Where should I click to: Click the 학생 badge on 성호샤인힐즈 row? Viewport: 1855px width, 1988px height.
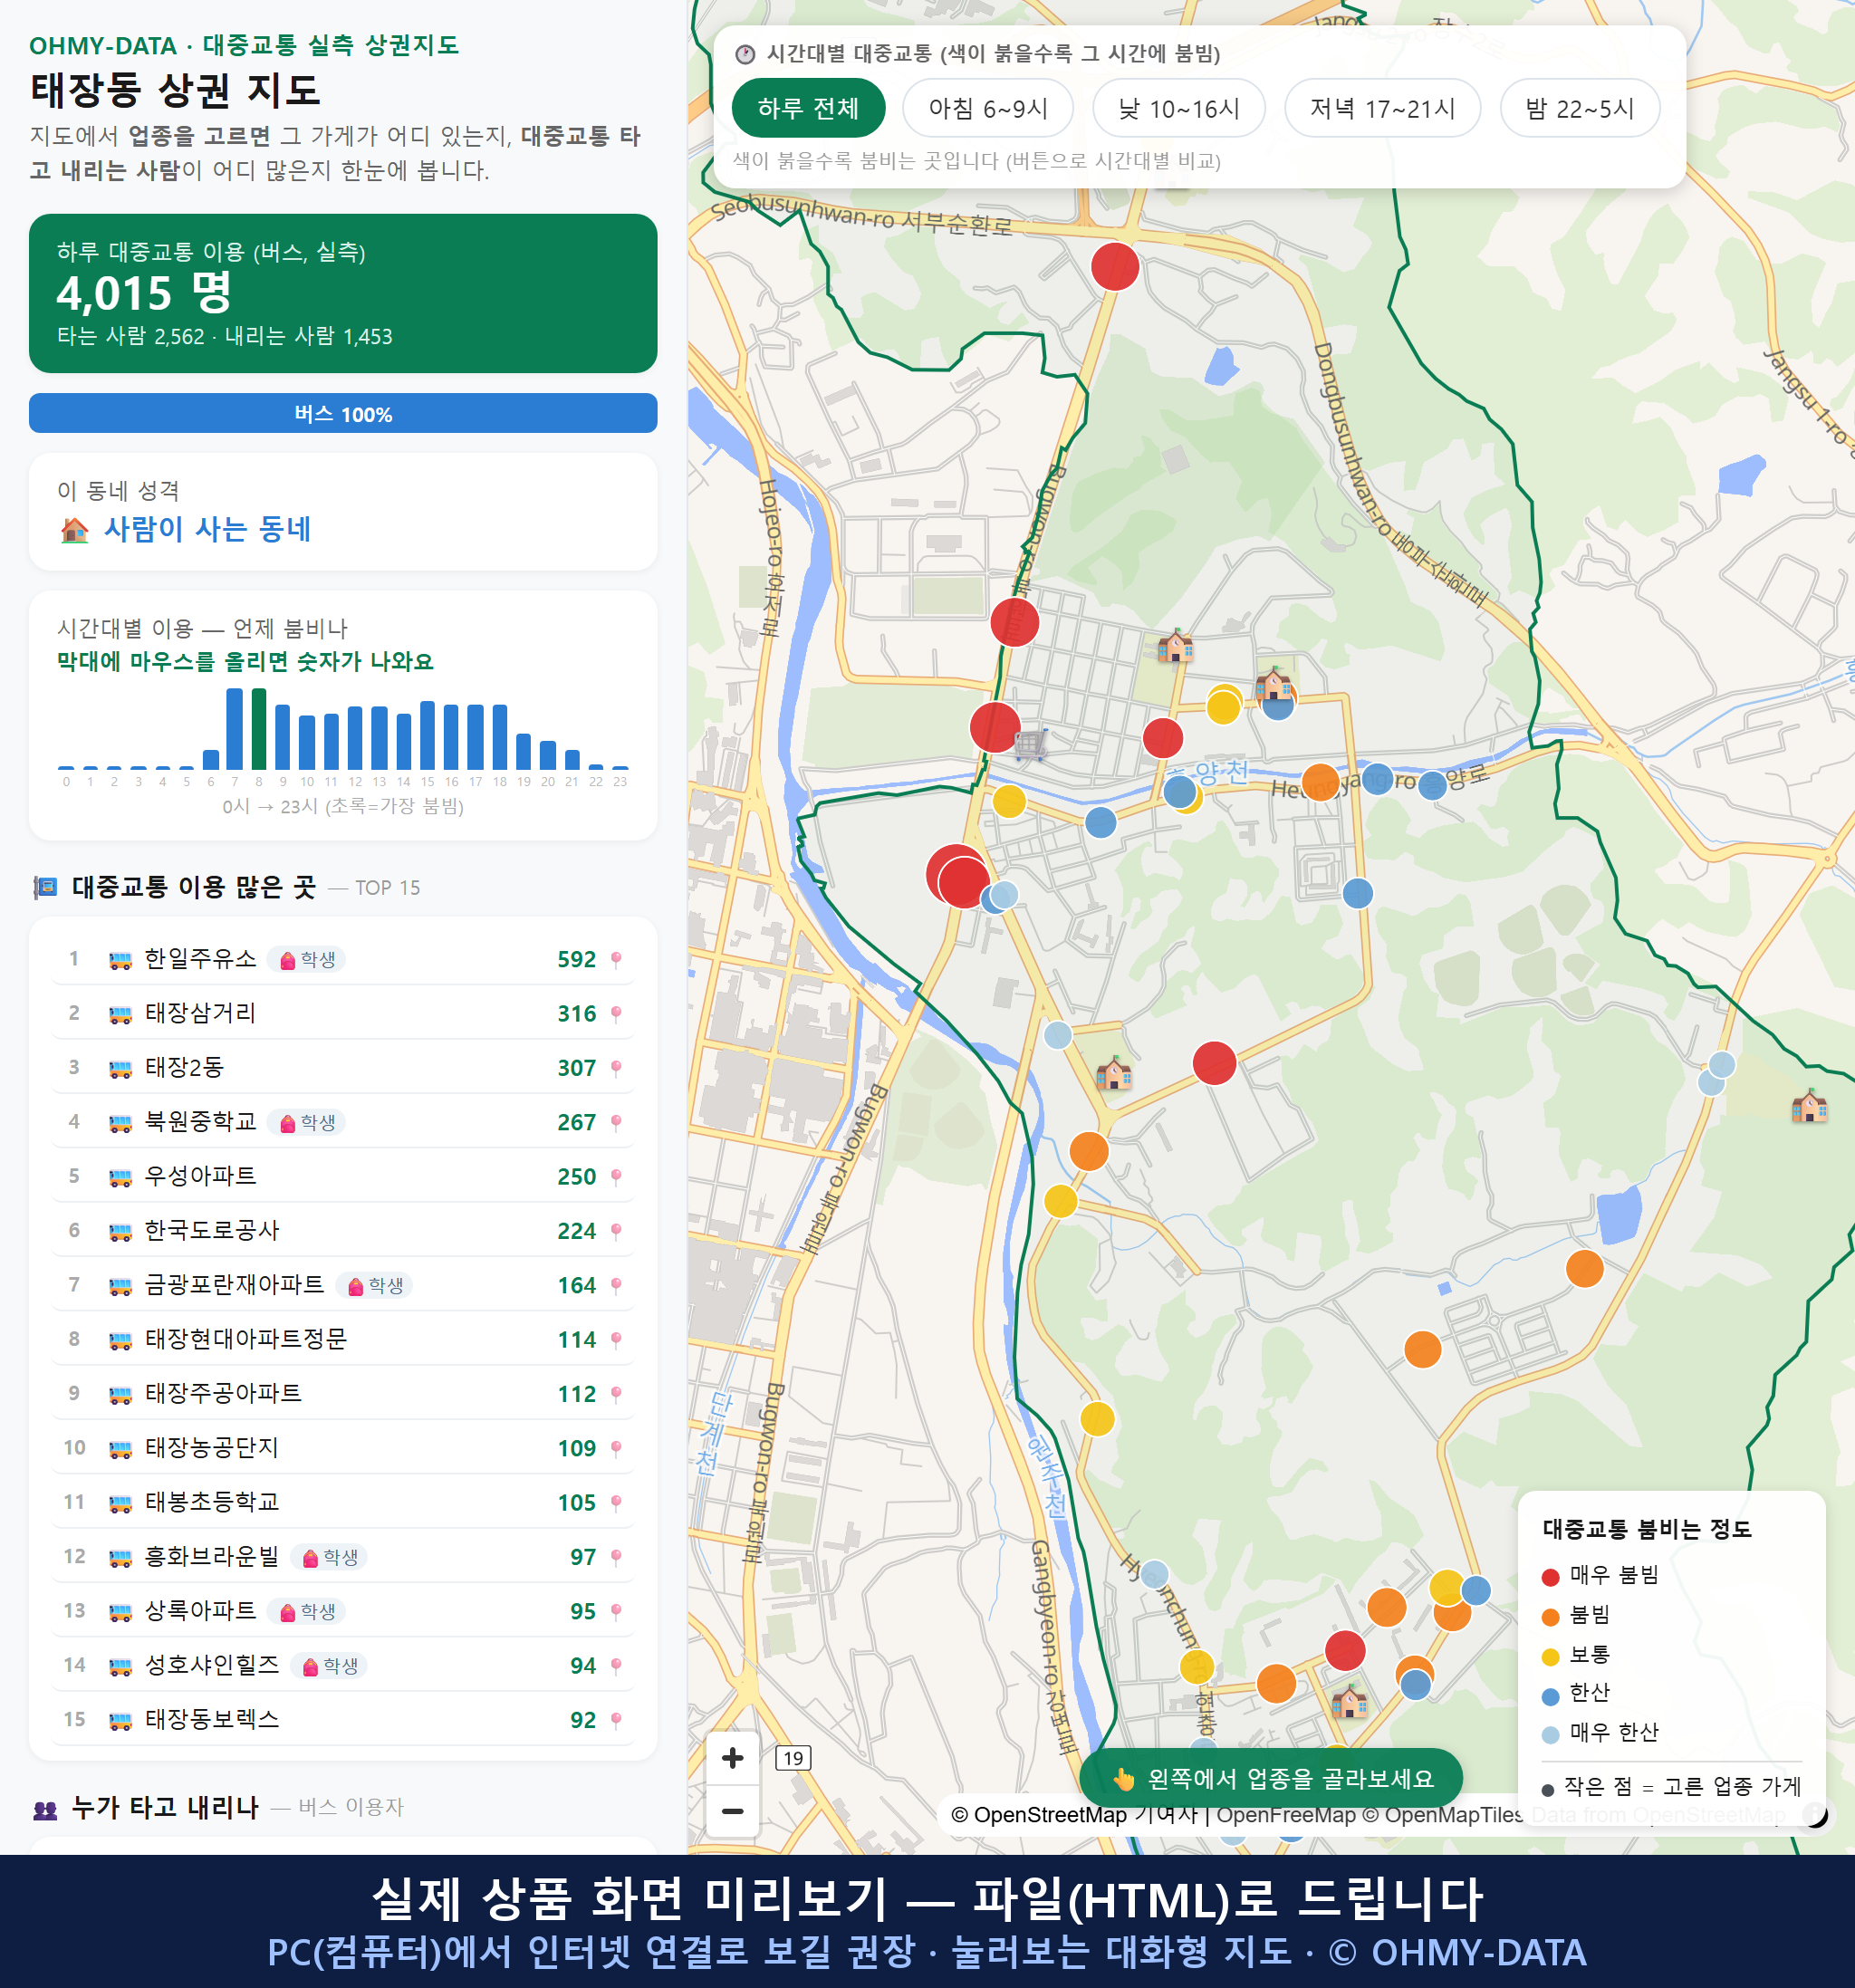[329, 1666]
